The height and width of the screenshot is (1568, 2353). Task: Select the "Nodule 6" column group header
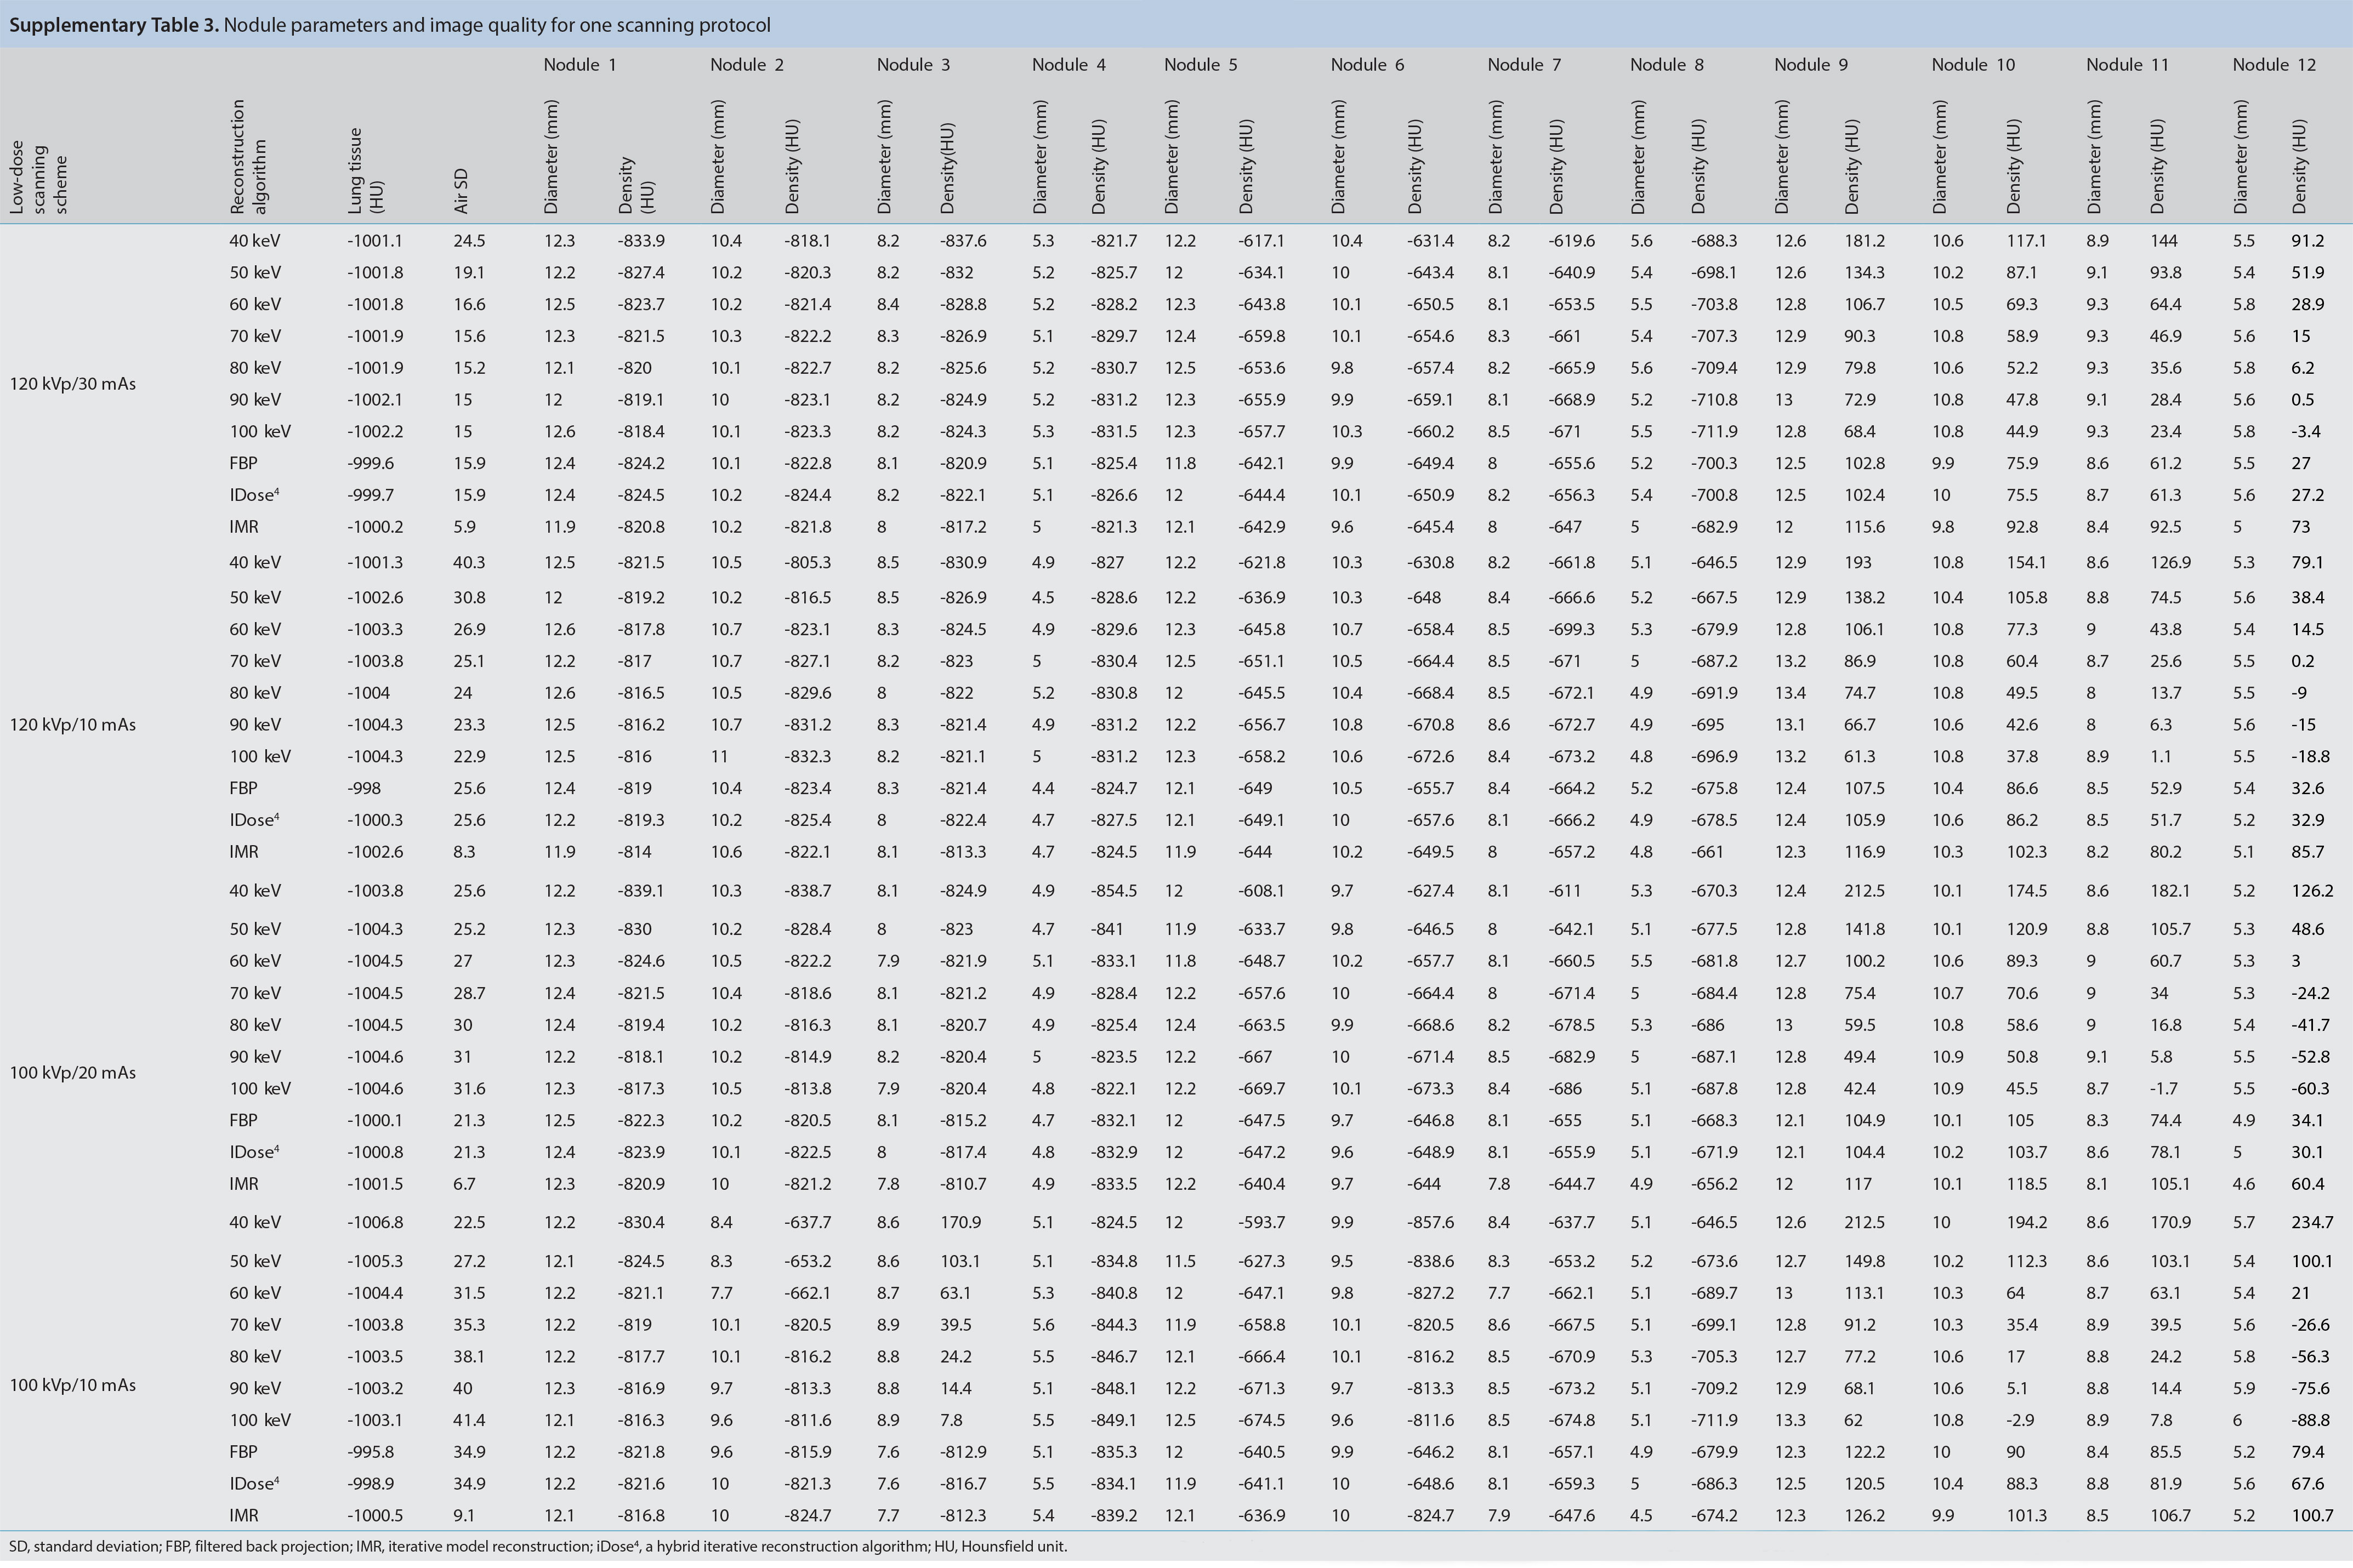(1368, 65)
